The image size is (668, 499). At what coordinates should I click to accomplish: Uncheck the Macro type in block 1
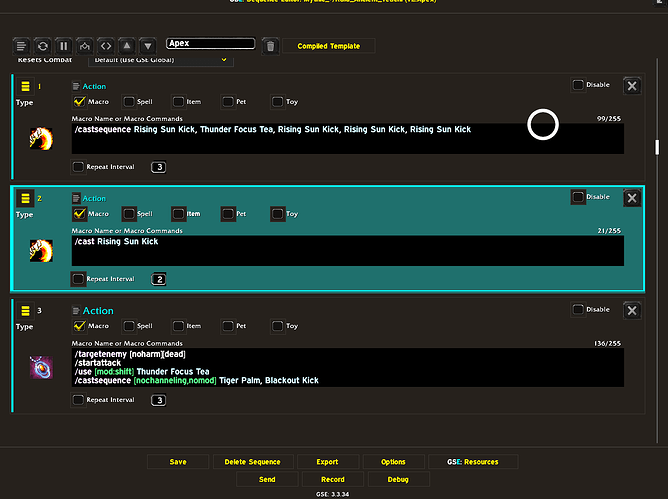pyautogui.click(x=79, y=101)
